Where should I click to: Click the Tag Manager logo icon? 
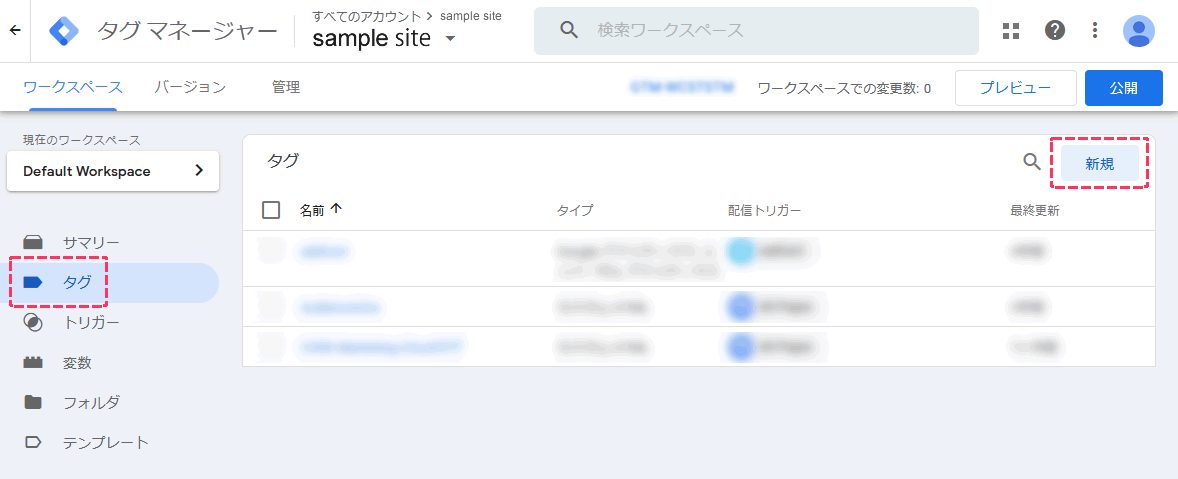65,31
